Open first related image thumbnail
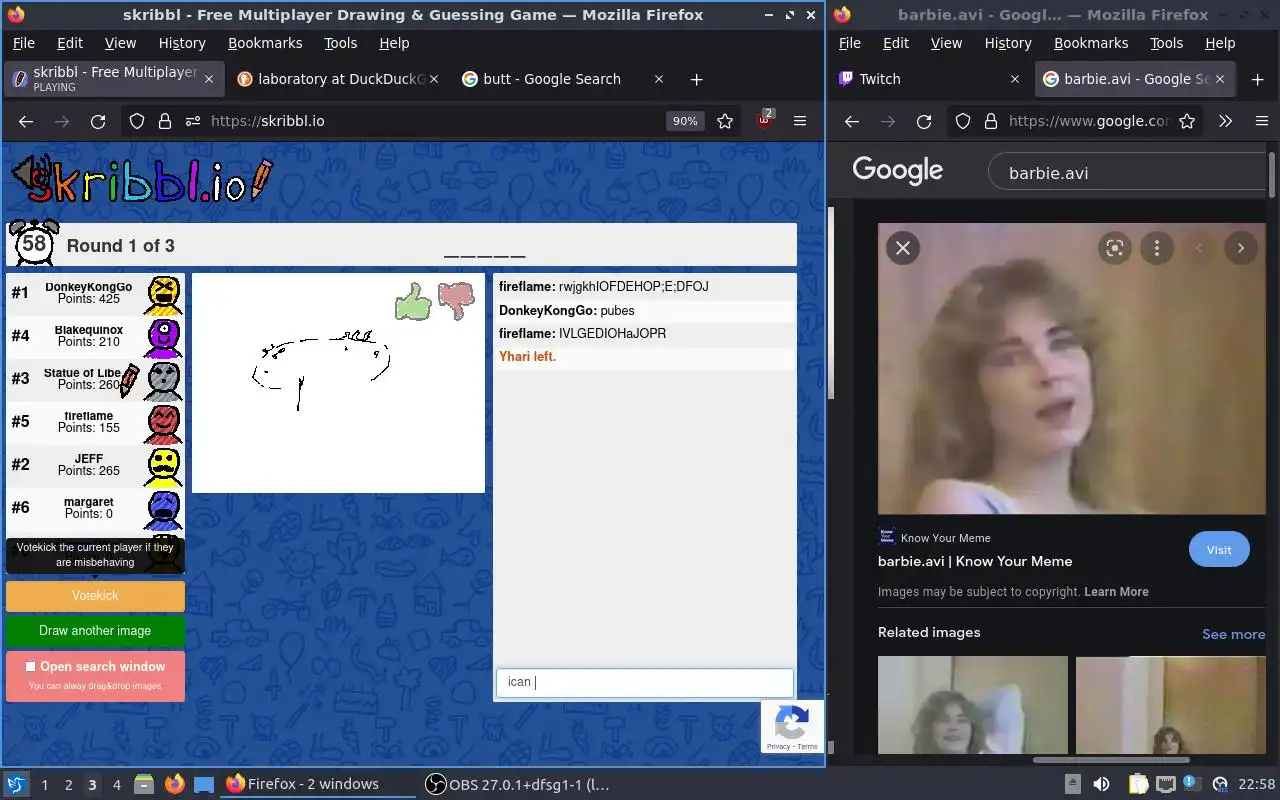The width and height of the screenshot is (1280, 800). pyautogui.click(x=973, y=705)
